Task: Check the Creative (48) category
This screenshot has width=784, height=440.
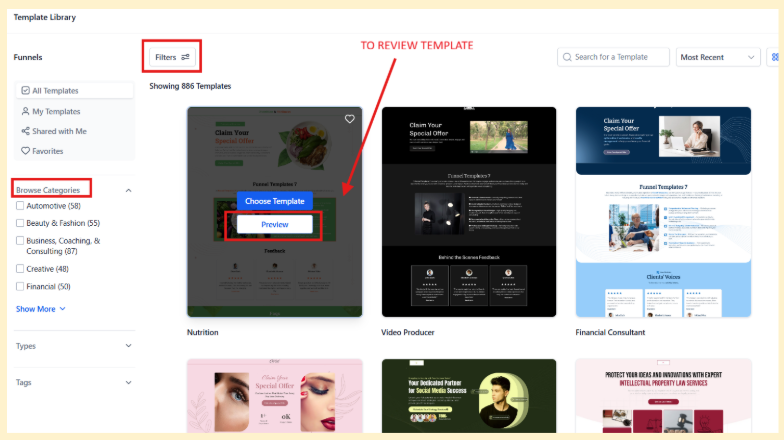Action: (20, 268)
